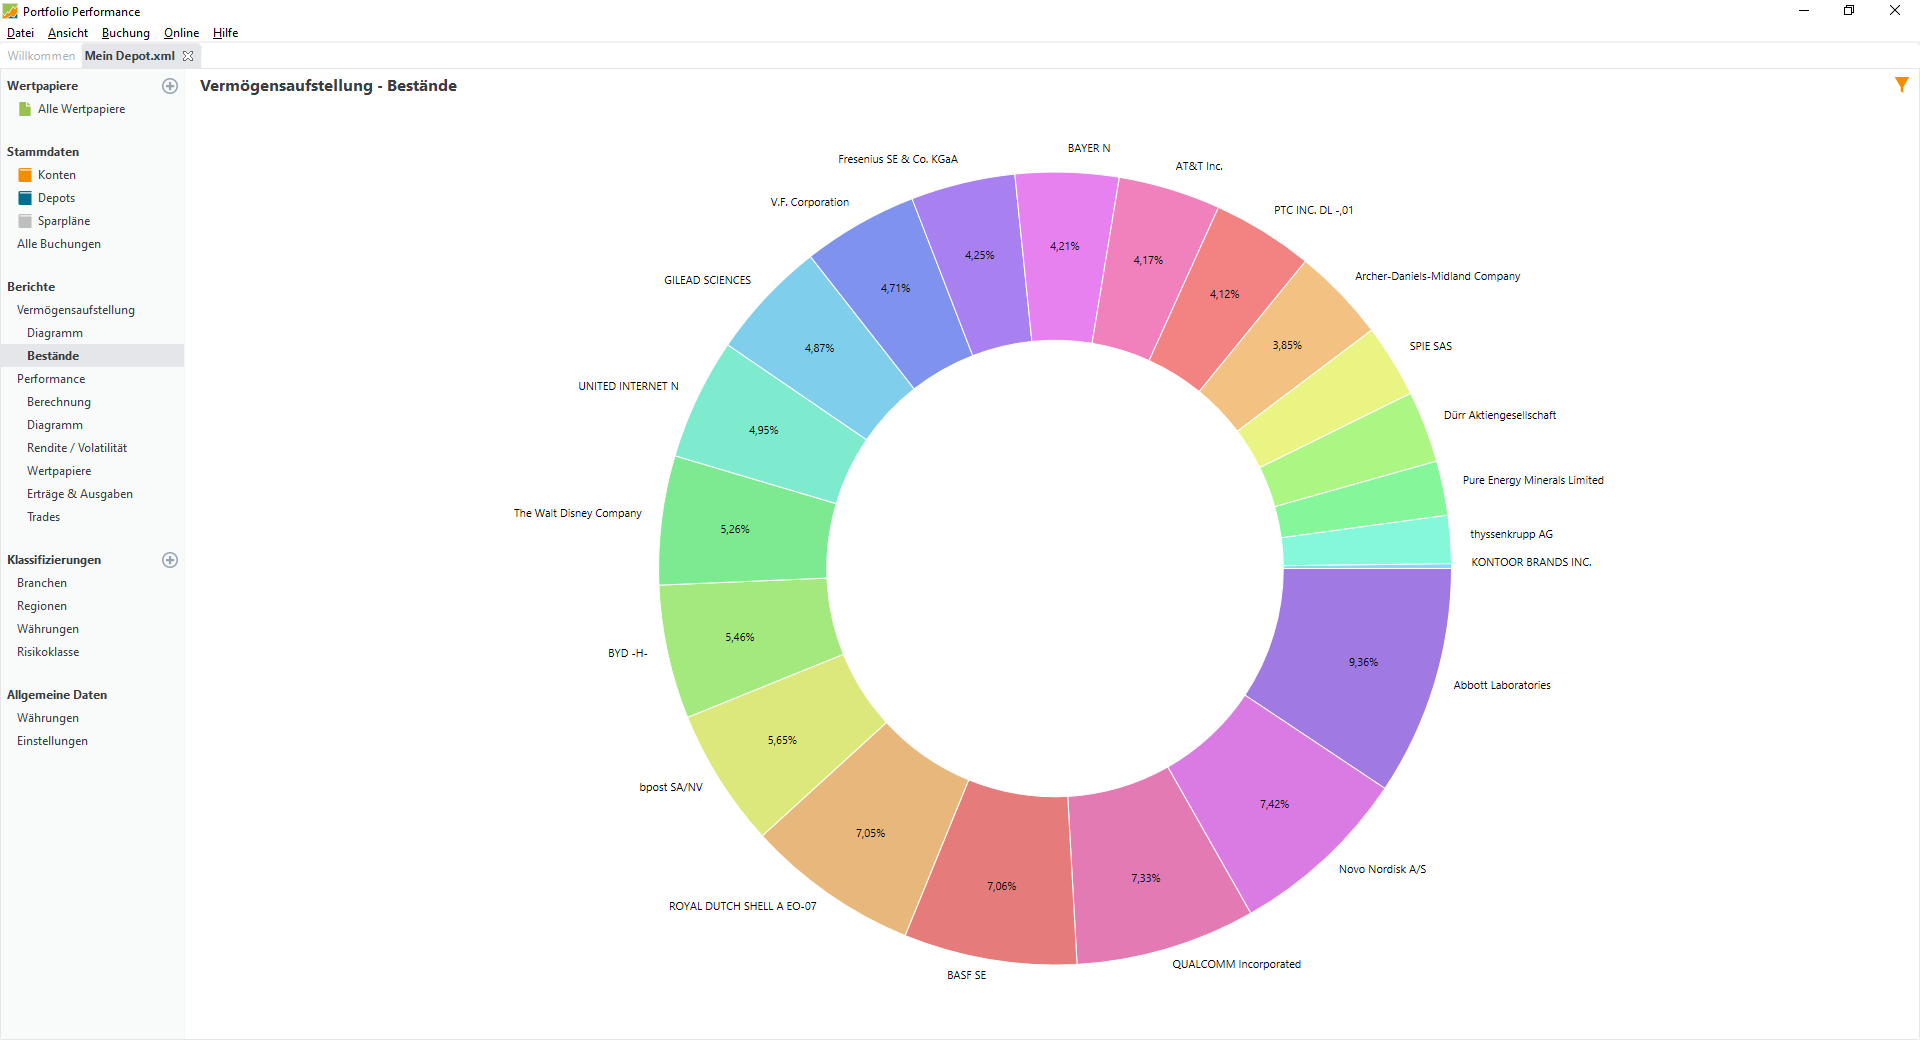Click the BAYER N 4,21% segment
1920x1040 pixels.
(1065, 246)
